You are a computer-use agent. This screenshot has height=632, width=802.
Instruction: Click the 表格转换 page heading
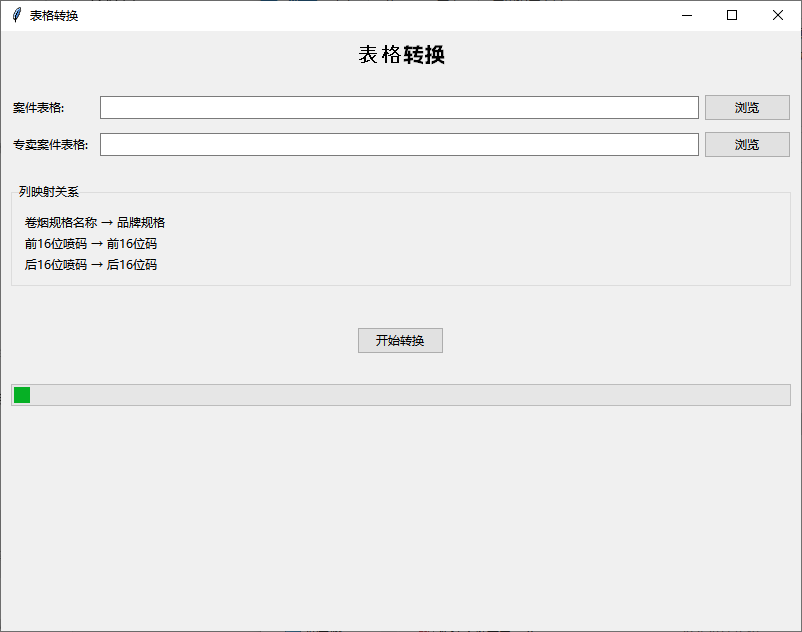401,54
